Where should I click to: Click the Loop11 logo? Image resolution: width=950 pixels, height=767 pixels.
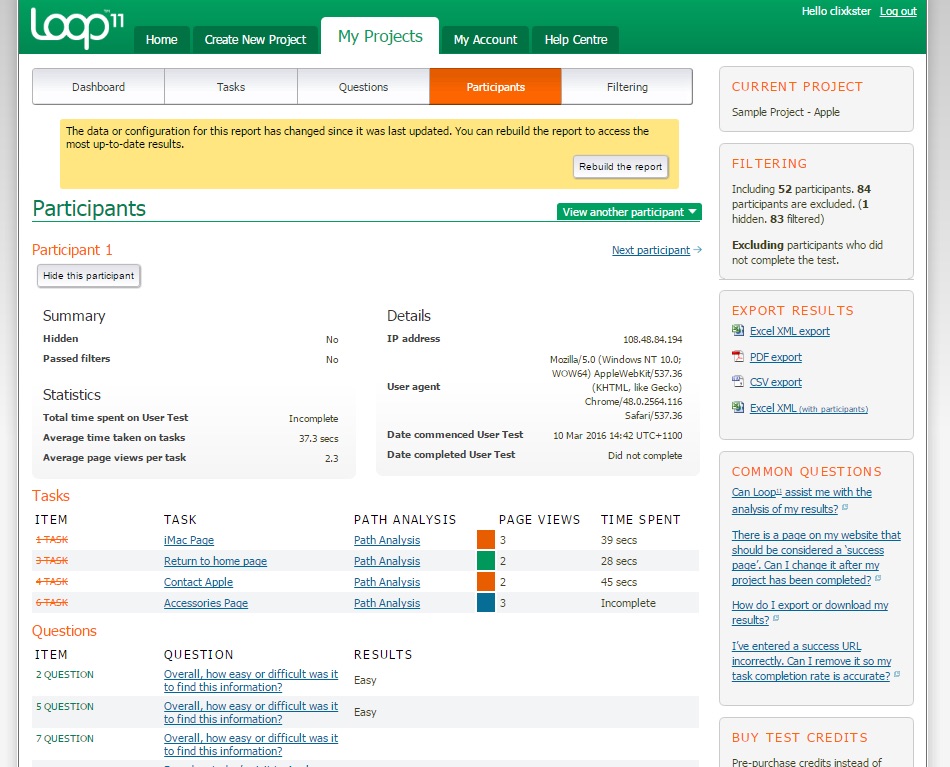78,27
